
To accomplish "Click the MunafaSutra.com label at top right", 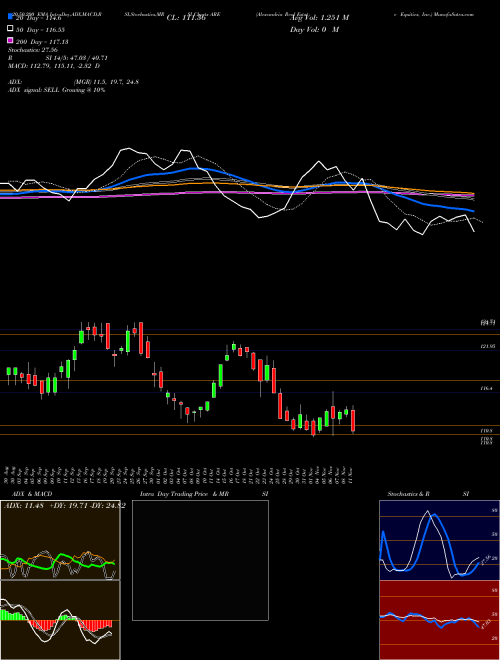I will (x=454, y=14).
